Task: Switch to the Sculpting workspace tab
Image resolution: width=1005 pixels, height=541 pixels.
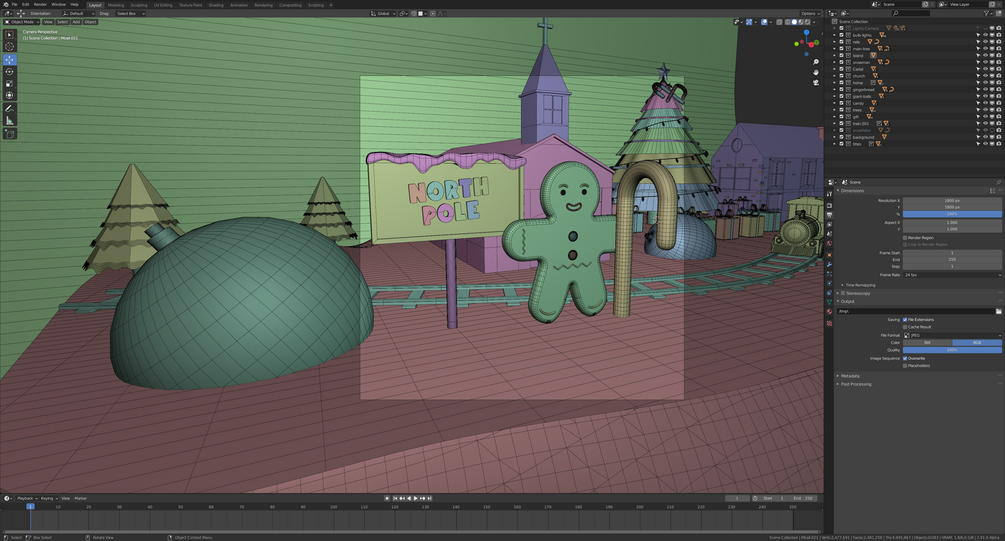Action: 138,4
